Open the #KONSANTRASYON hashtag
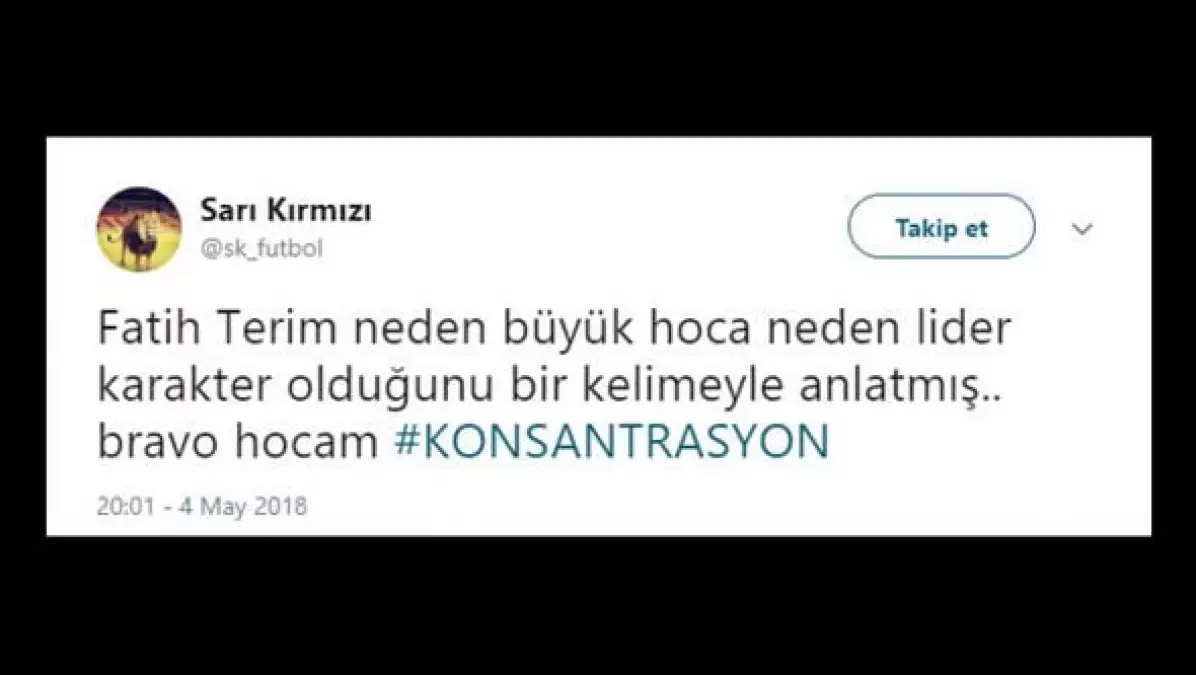This screenshot has width=1196, height=675. (x=612, y=441)
